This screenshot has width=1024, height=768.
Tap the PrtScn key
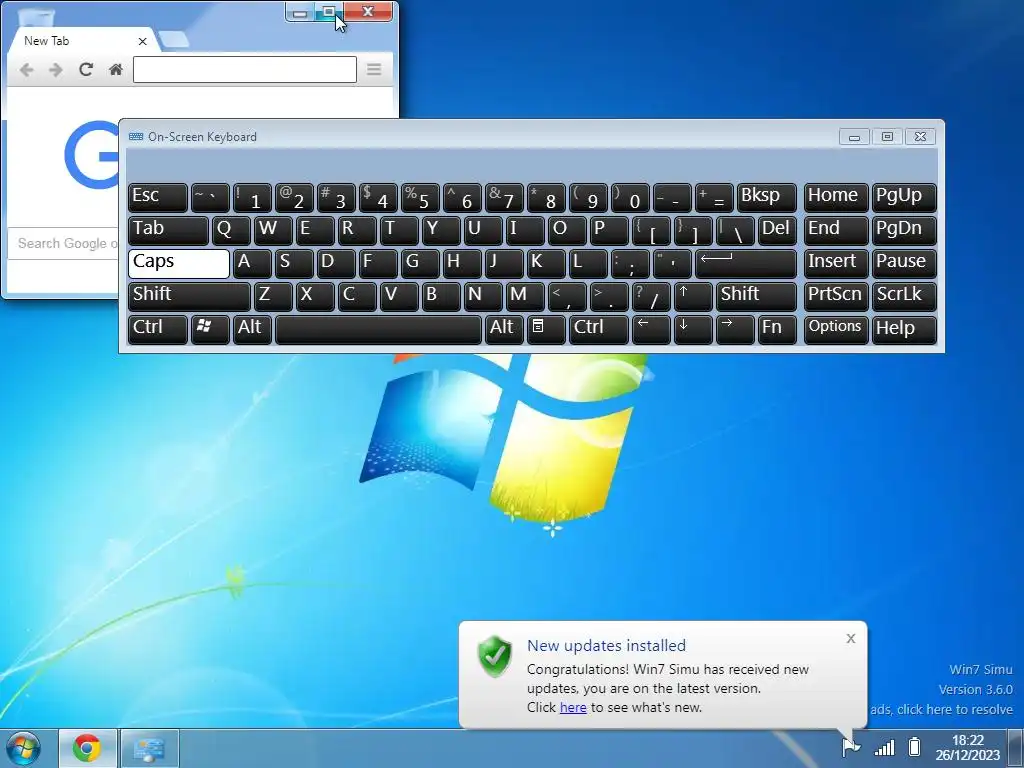pyautogui.click(x=836, y=296)
